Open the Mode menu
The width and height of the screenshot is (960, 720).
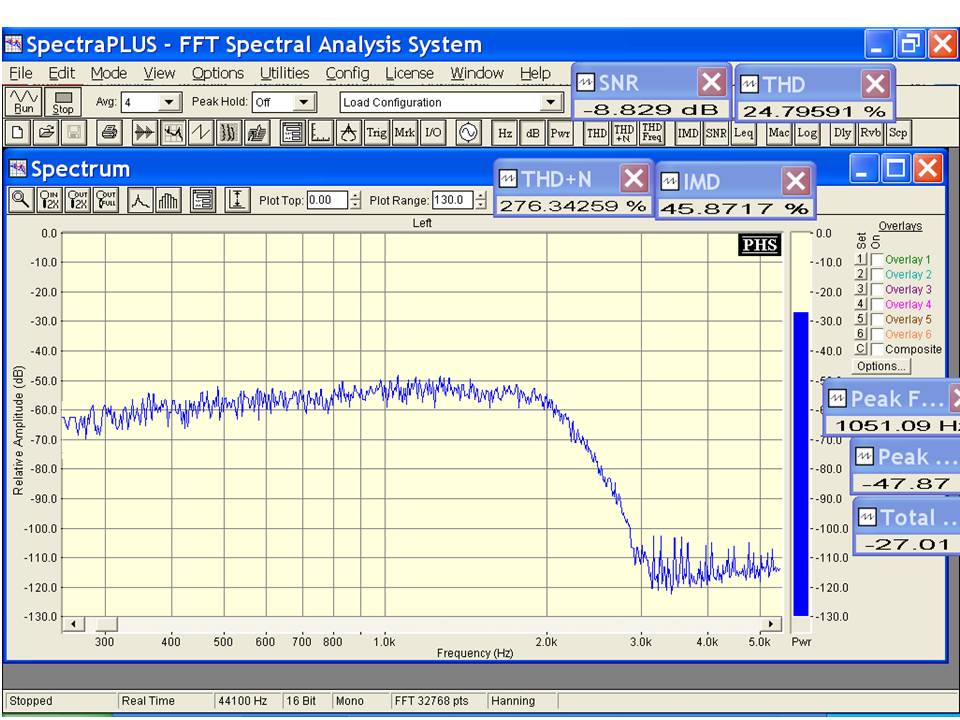[x=109, y=73]
